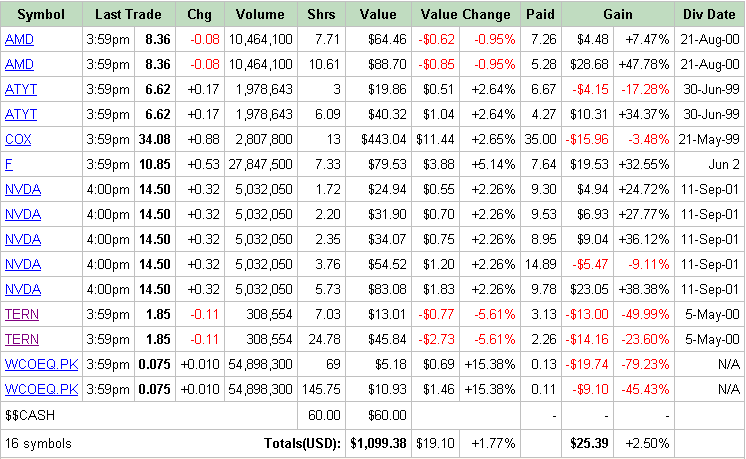Open the NVDA link in the 5.73 shares row
The width and height of the screenshot is (746, 459).
[x=23, y=289]
